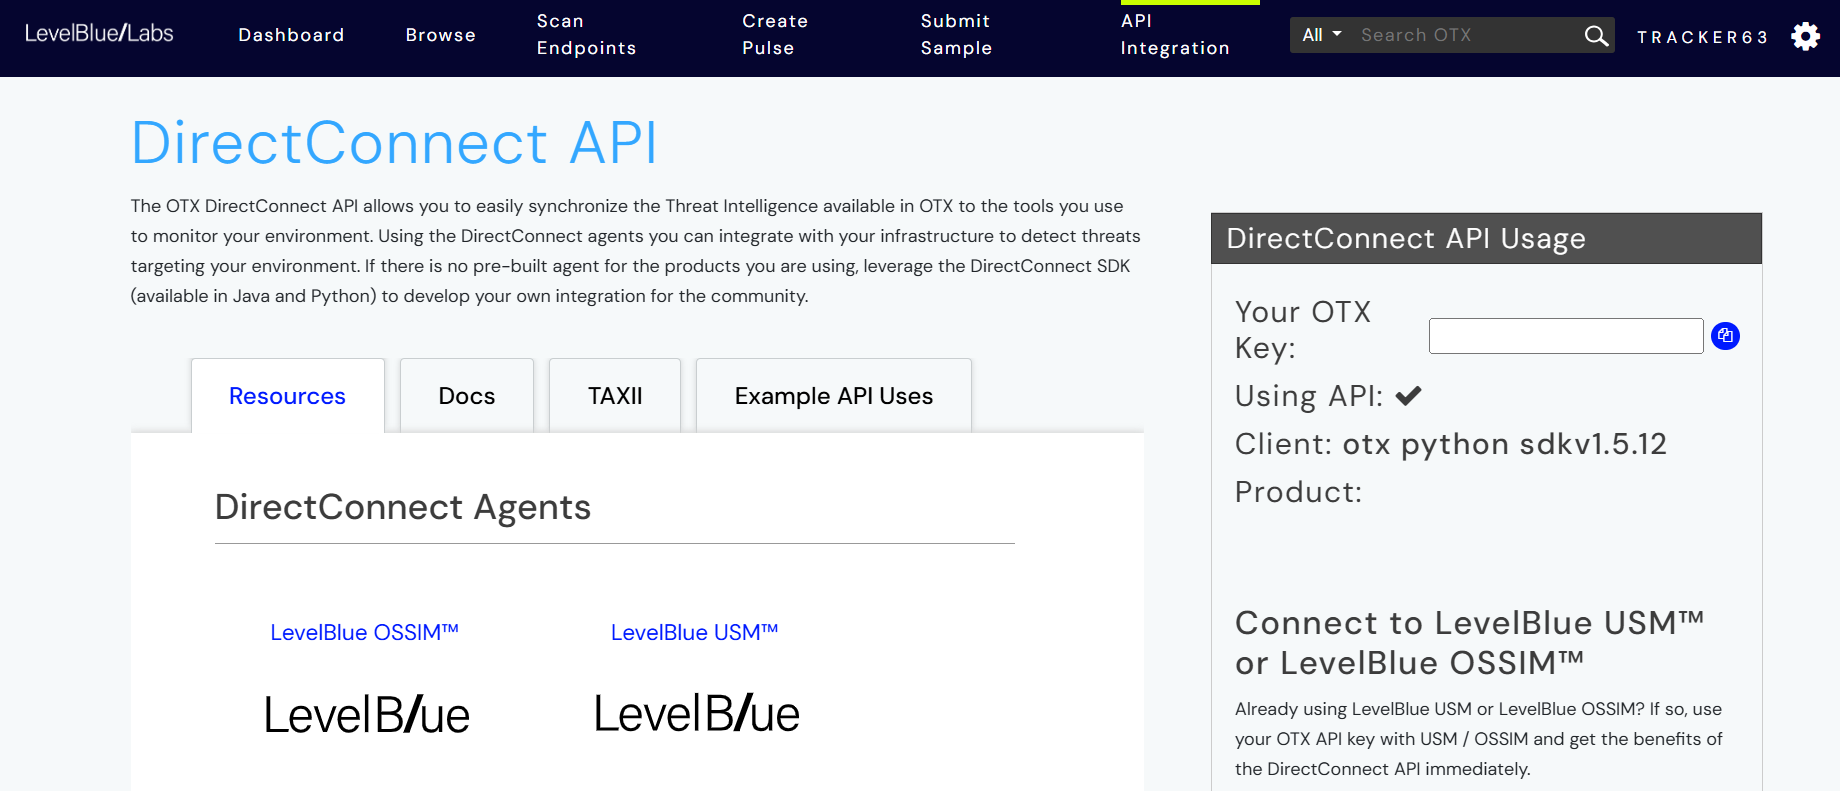Click the LevelBlue OSSIM logo image
1840x791 pixels.
pyautogui.click(x=366, y=715)
